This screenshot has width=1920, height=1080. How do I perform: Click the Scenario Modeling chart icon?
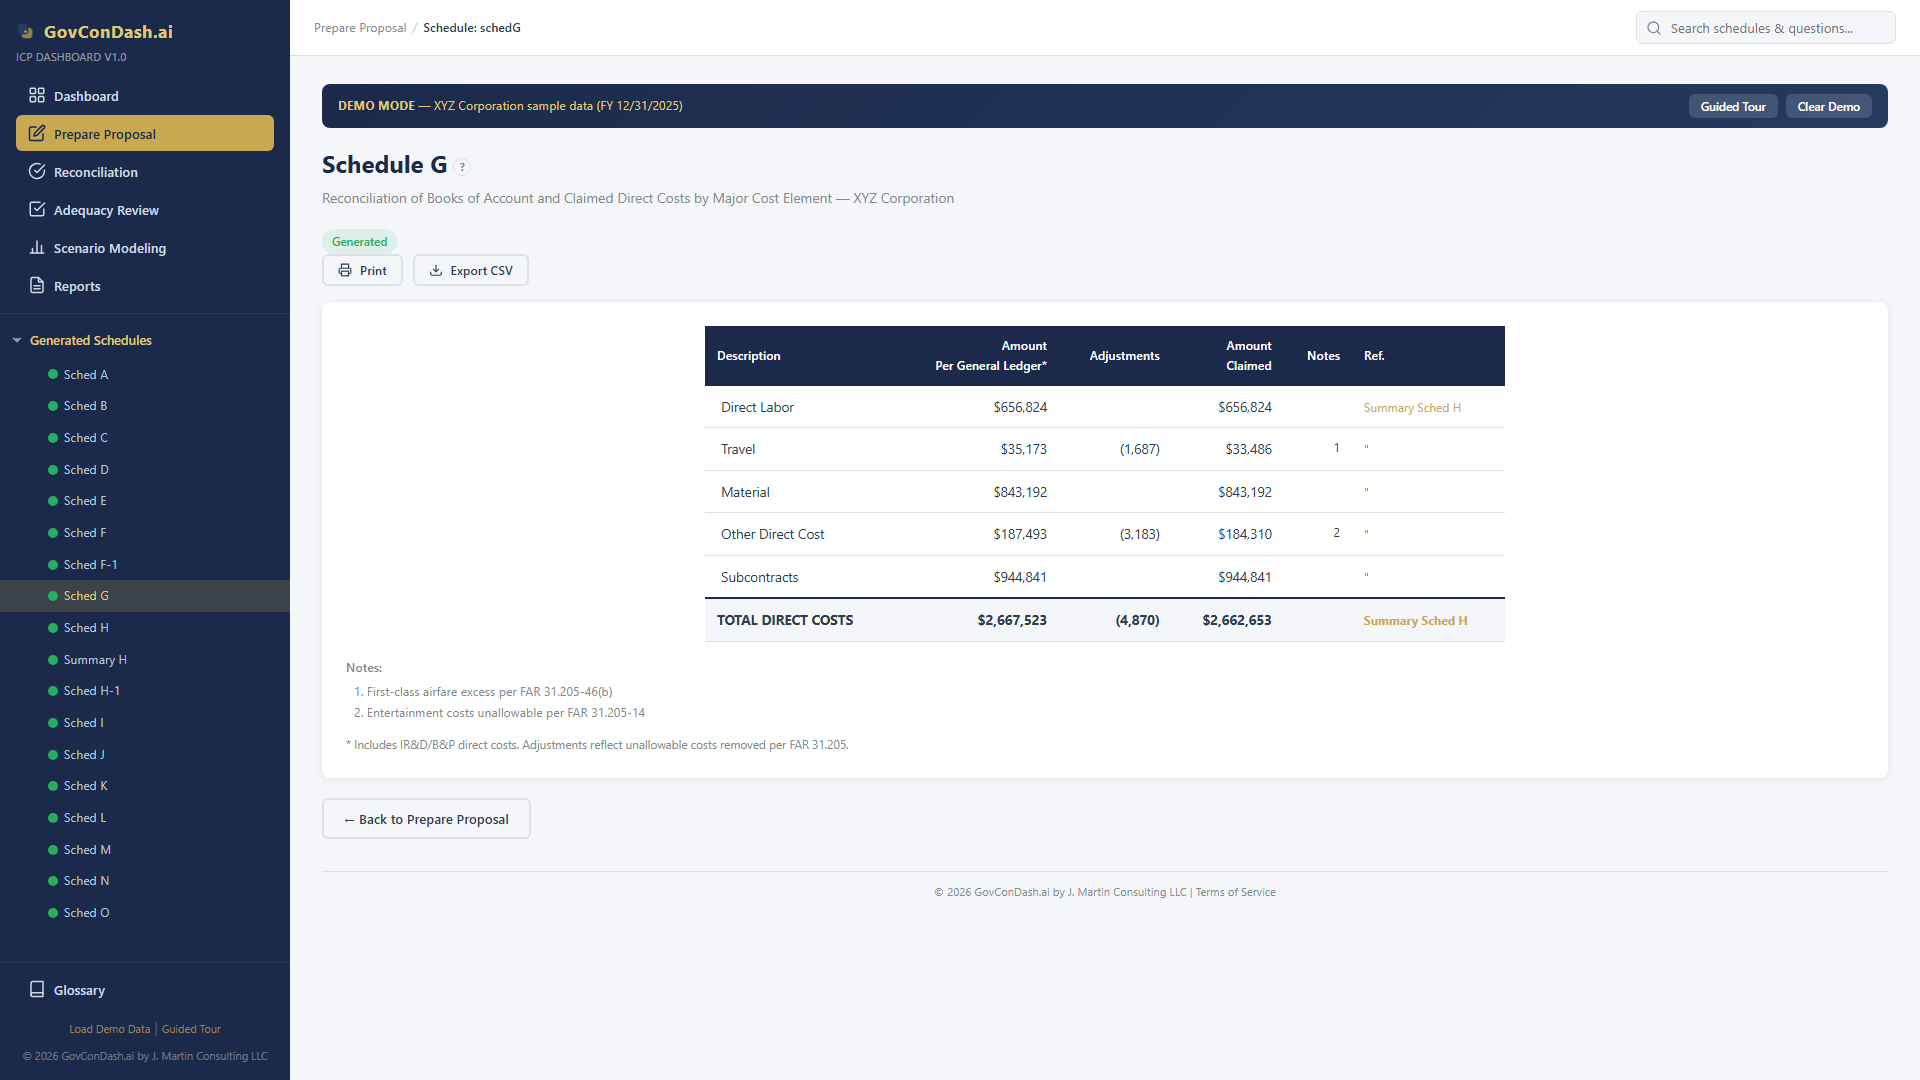click(x=37, y=248)
